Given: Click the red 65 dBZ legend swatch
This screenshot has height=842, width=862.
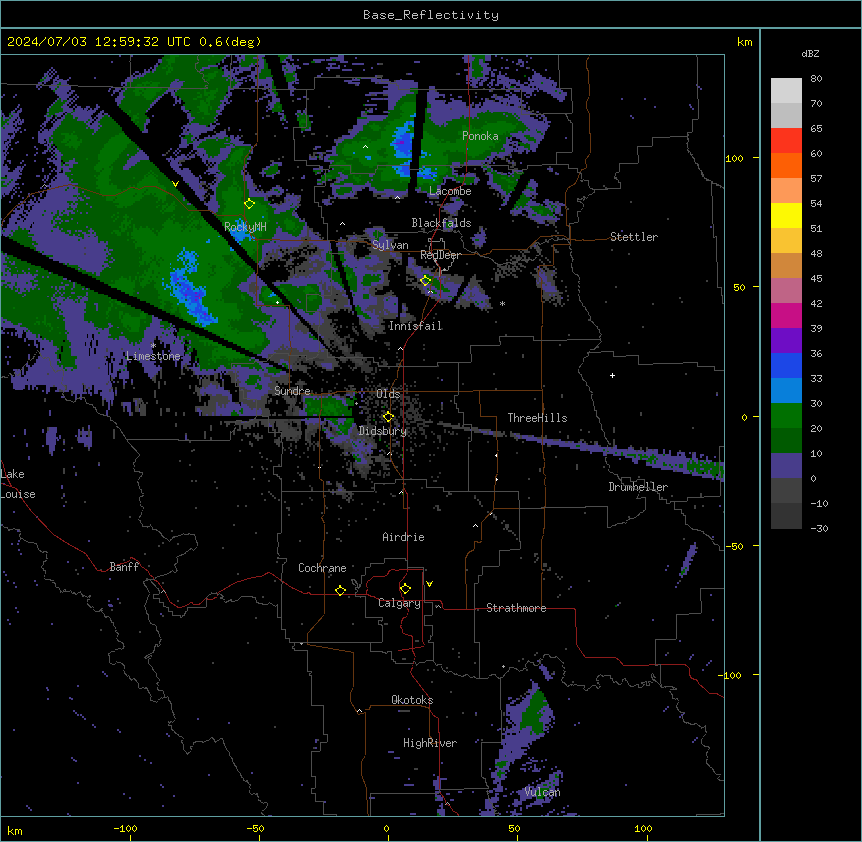Looking at the screenshot, I should (x=786, y=141).
